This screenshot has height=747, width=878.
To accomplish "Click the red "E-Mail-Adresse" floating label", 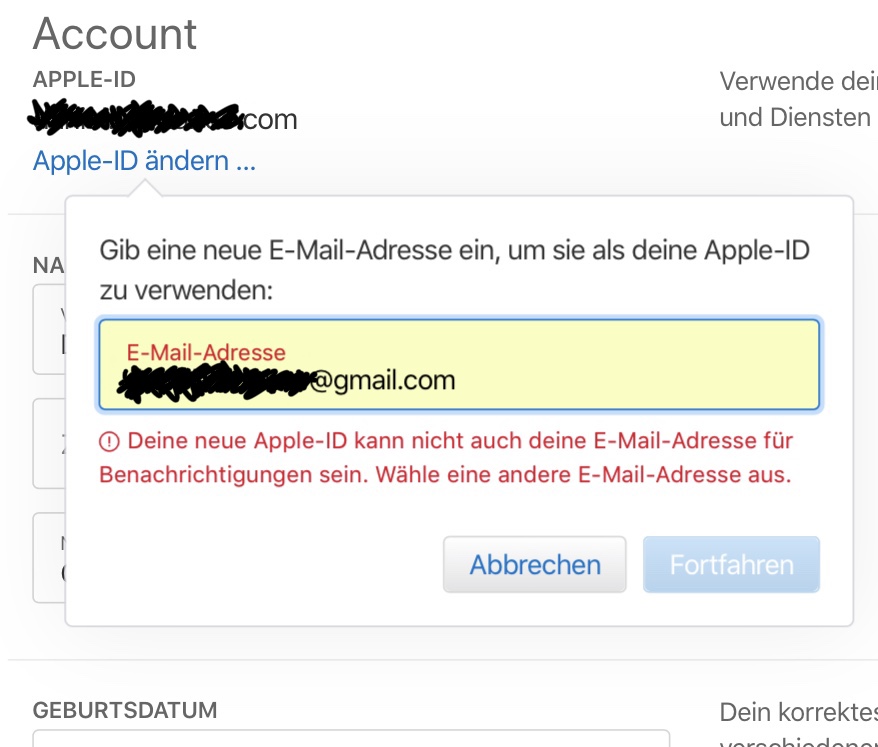I will click(x=206, y=352).
